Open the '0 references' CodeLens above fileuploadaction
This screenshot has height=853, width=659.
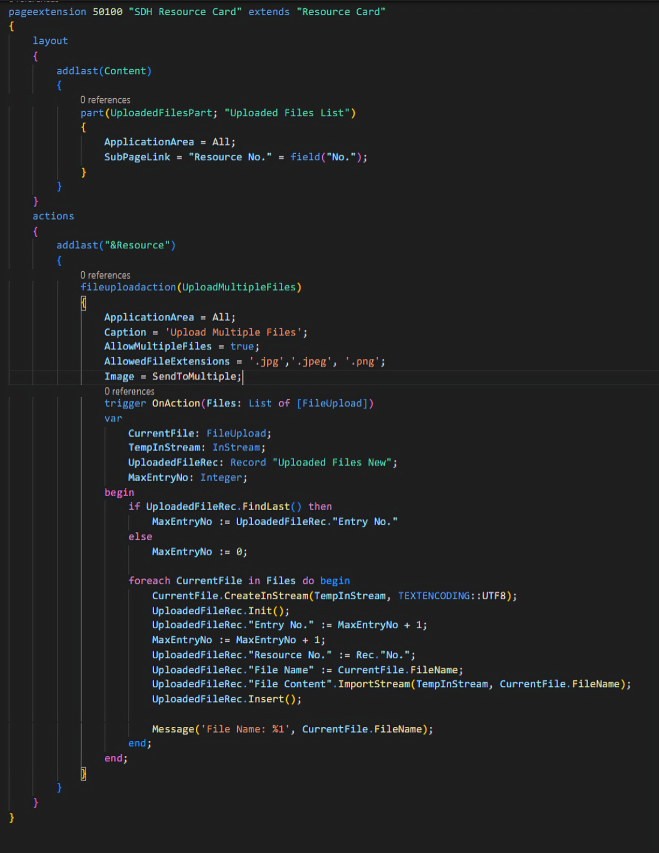tap(105, 275)
